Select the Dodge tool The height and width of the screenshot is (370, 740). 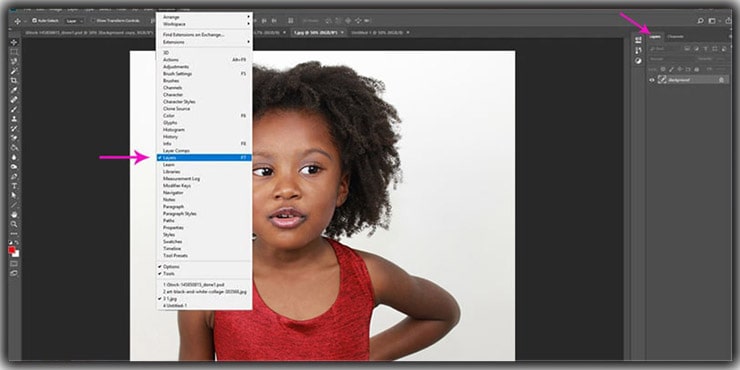tap(14, 166)
